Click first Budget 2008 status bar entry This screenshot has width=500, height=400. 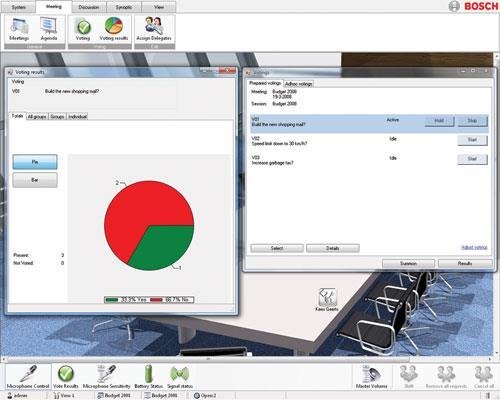114,396
